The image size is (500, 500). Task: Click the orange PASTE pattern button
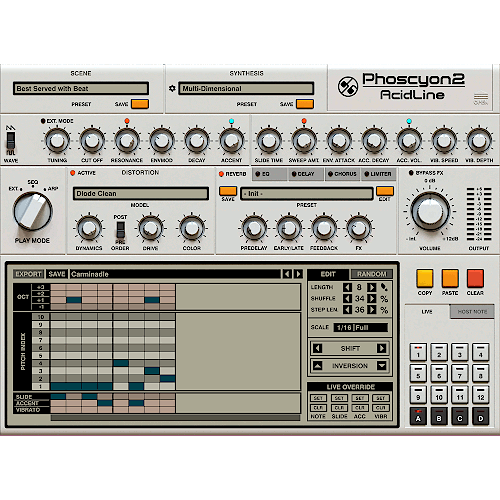[x=450, y=278]
